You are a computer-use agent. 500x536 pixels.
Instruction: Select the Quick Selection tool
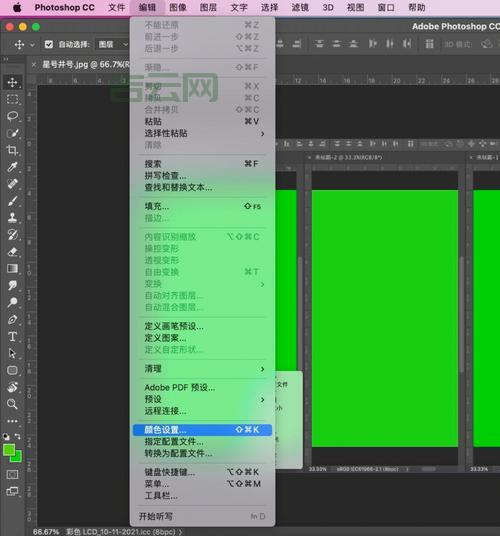13,133
